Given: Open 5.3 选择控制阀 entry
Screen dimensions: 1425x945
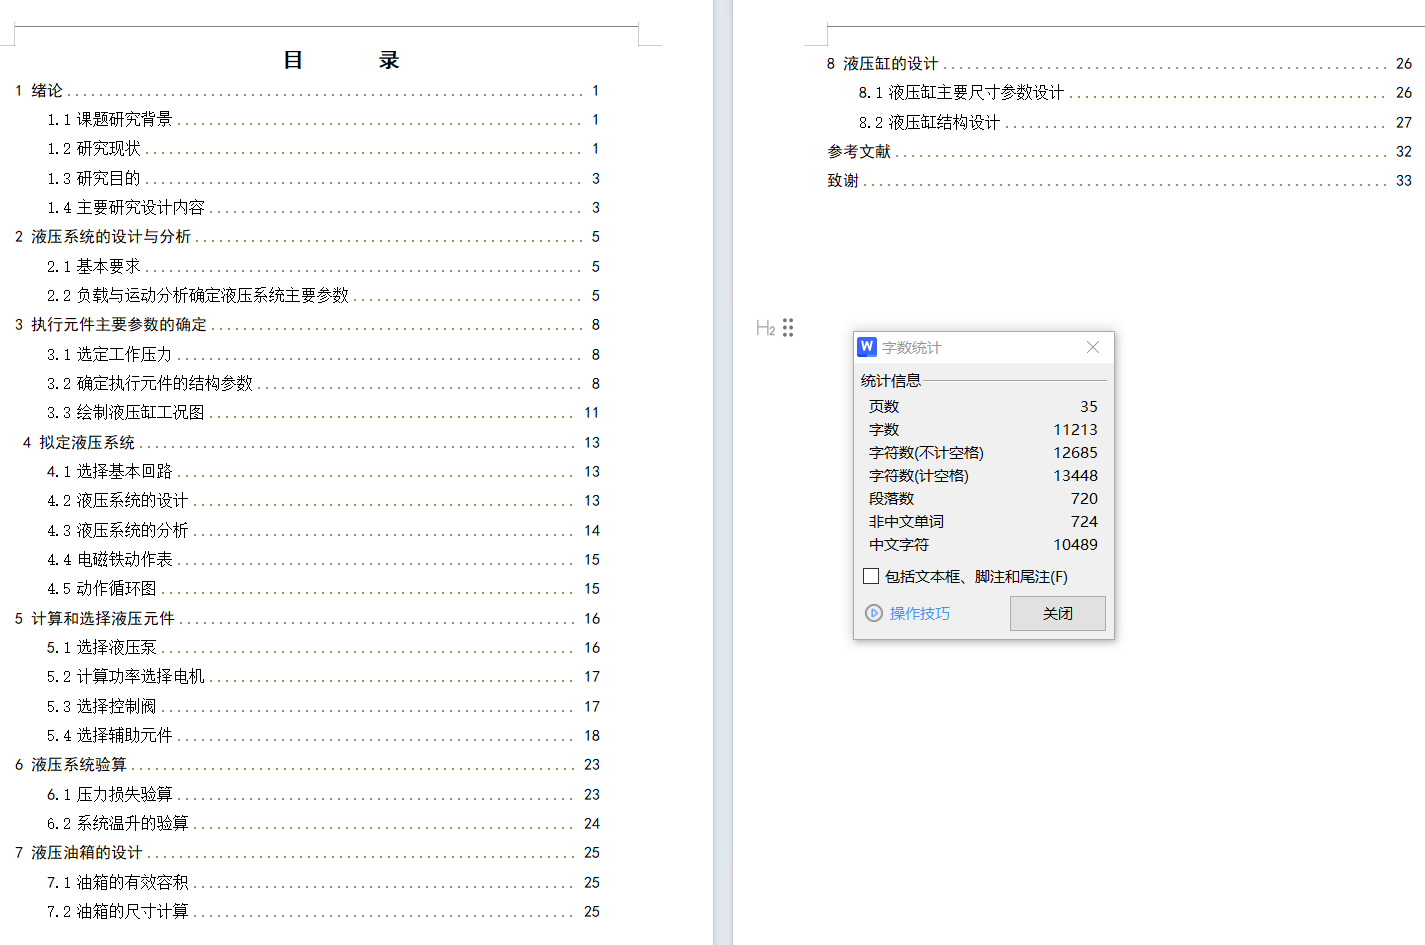Looking at the screenshot, I should click(323, 706).
